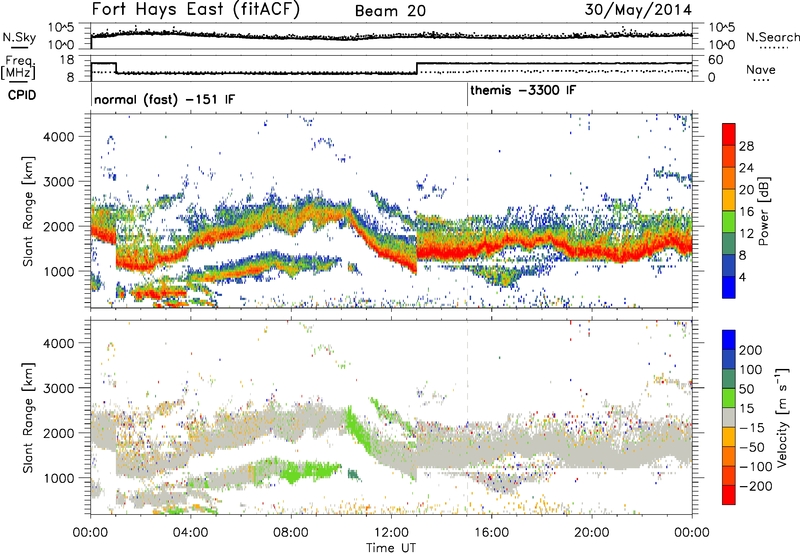Click the blue top swatch on Velocity colorbar

coord(729,340)
